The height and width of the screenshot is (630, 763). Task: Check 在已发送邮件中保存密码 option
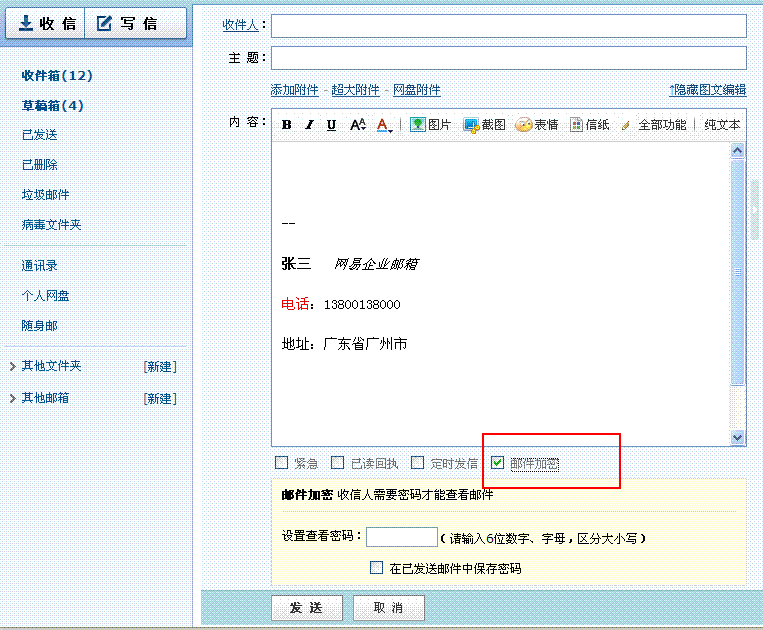pyautogui.click(x=377, y=568)
